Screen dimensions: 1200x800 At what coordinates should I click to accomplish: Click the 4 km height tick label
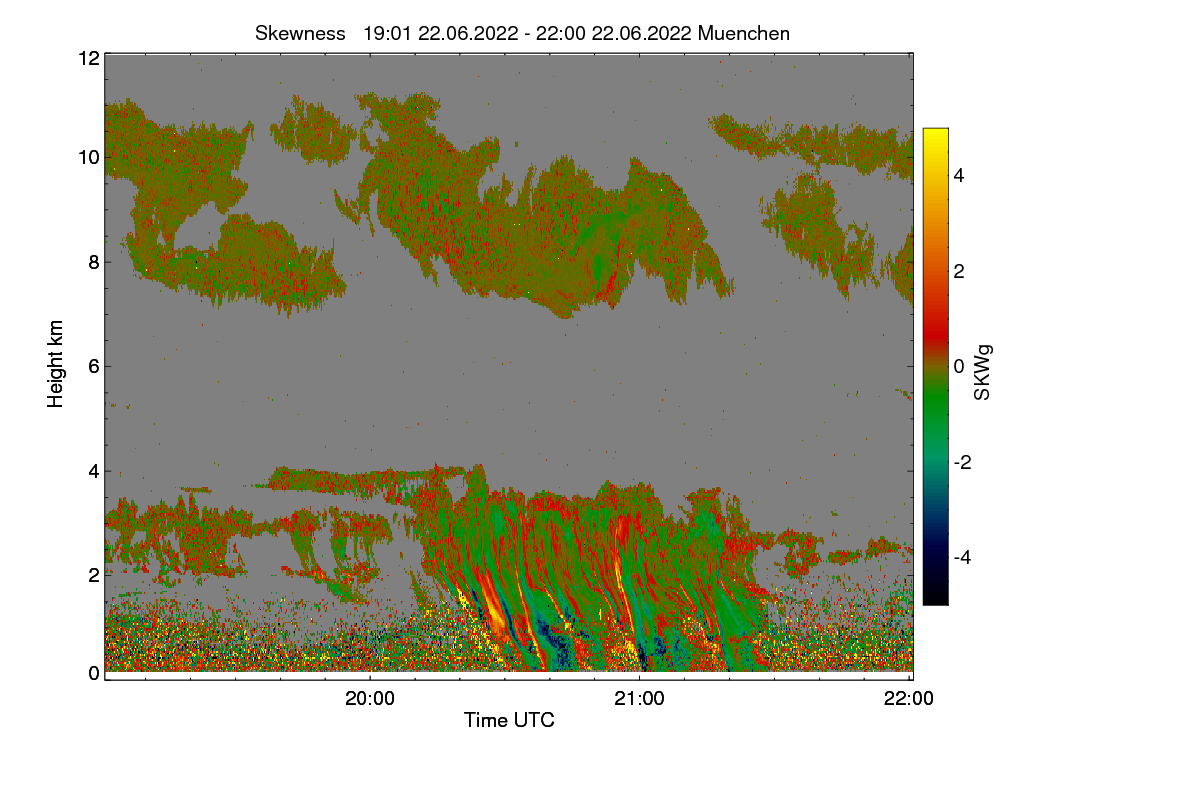[94, 470]
